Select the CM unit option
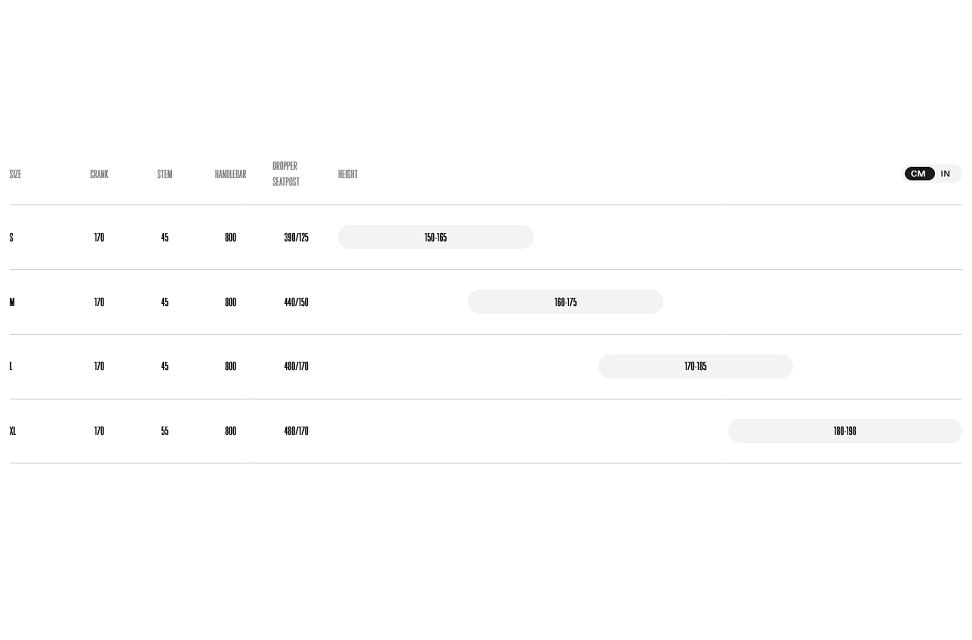The width and height of the screenshot is (972, 640). [x=919, y=174]
